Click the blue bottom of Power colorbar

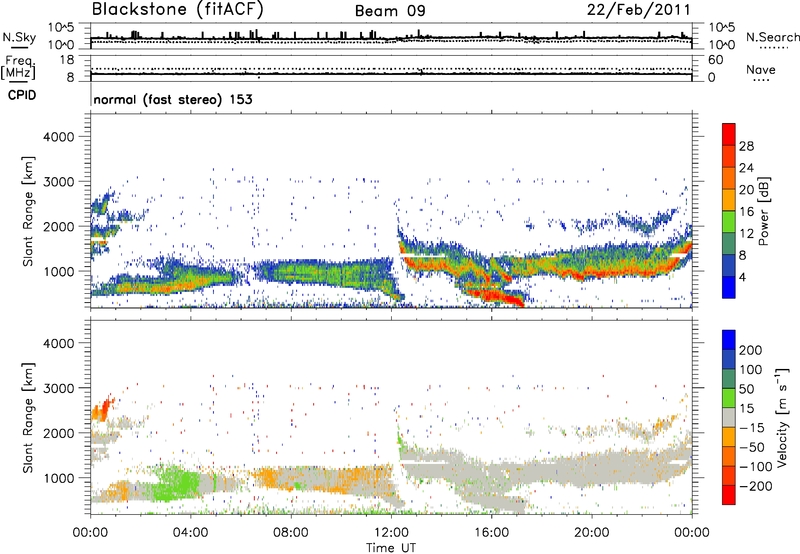coord(729,287)
